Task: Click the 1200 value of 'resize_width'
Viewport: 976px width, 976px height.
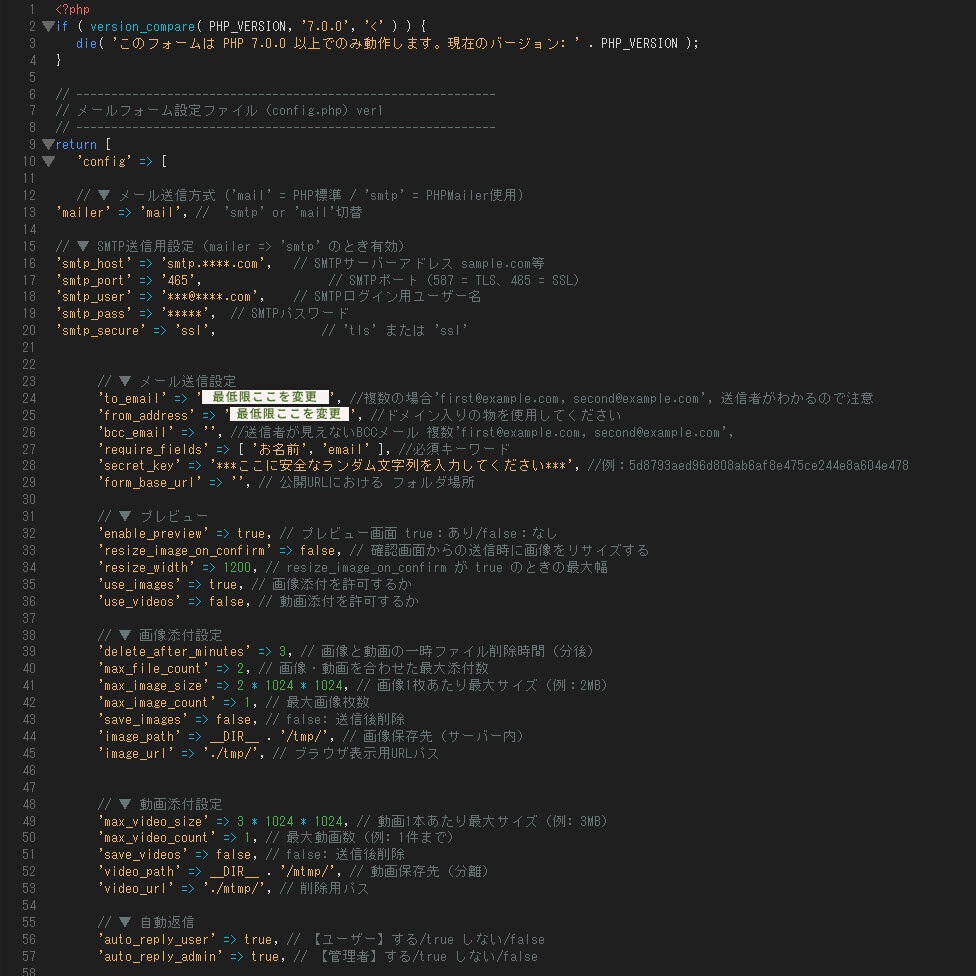Action: click(x=237, y=568)
